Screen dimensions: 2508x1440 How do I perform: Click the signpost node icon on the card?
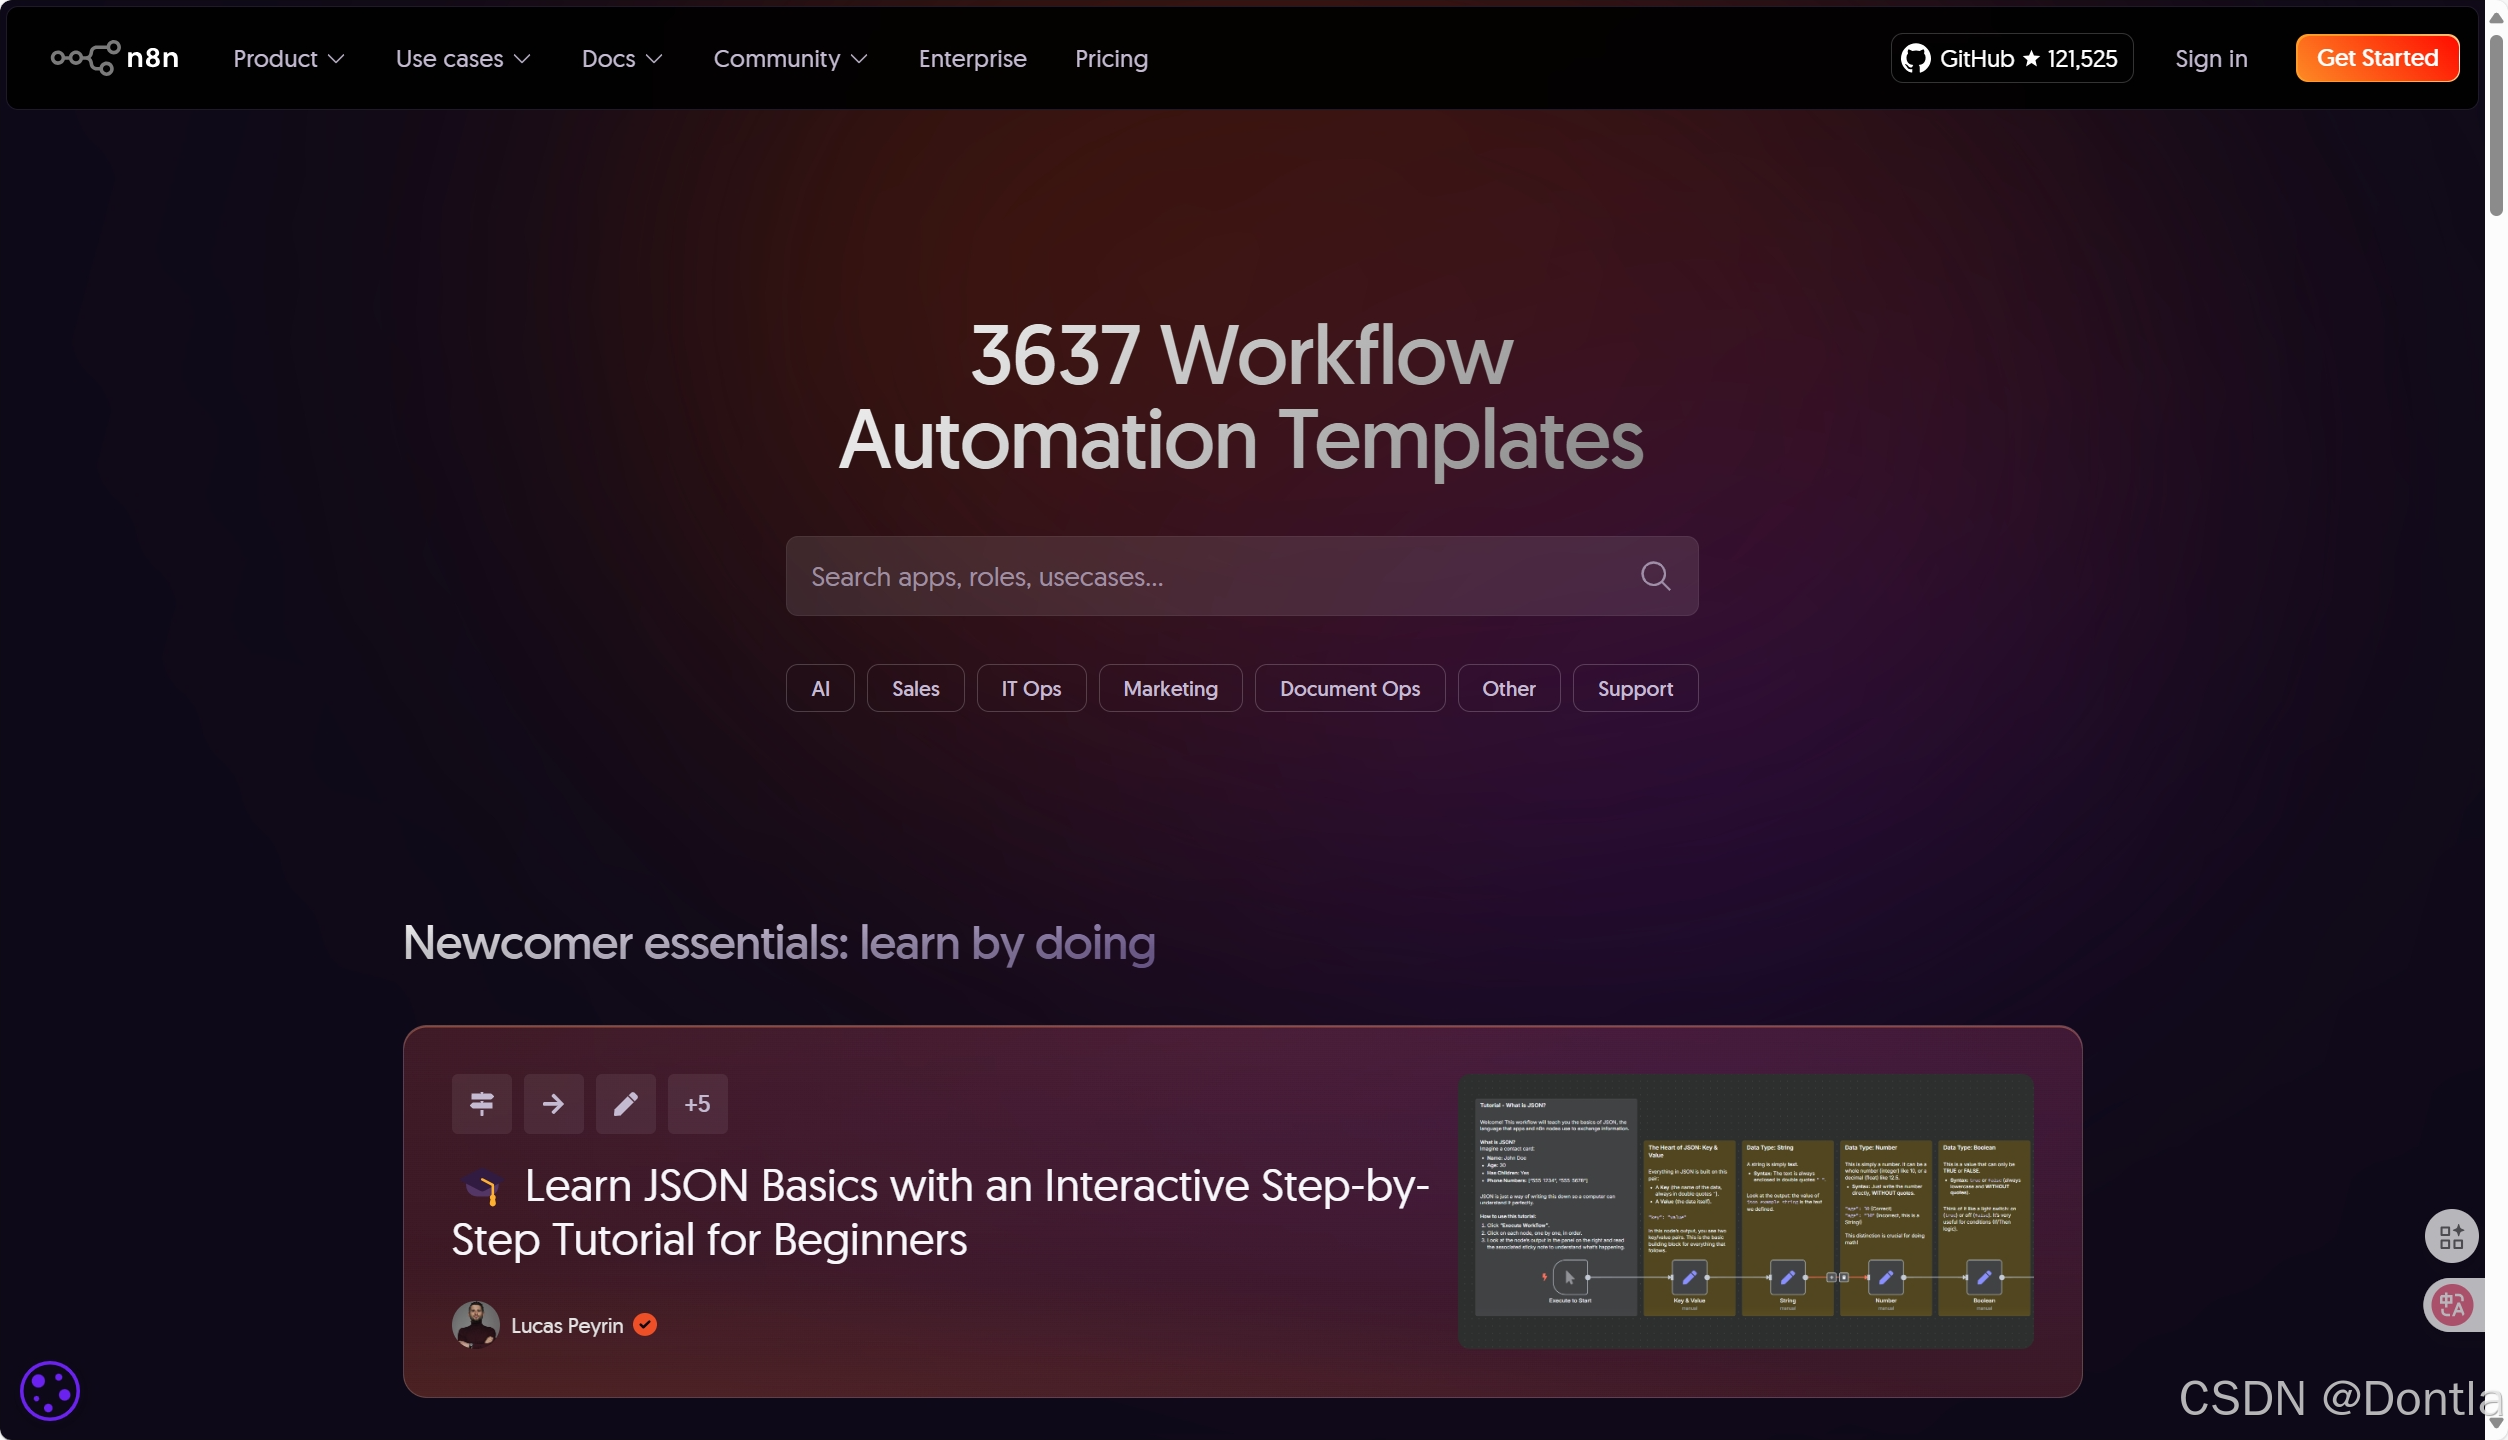[481, 1103]
